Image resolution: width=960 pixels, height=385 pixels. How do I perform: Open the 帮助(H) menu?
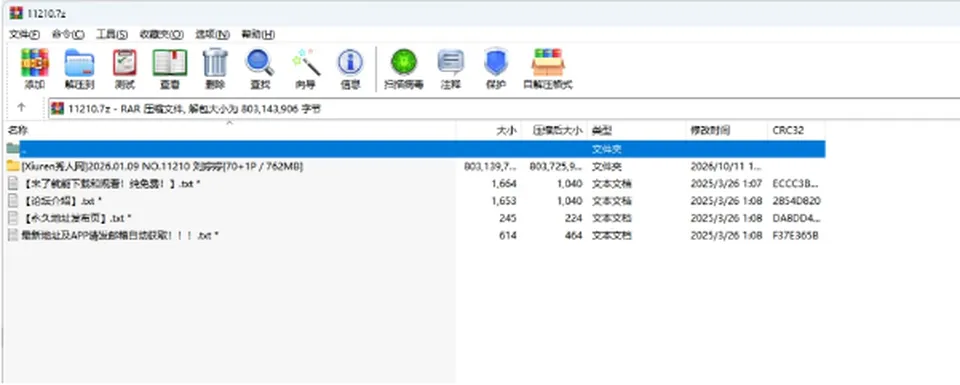(x=258, y=34)
